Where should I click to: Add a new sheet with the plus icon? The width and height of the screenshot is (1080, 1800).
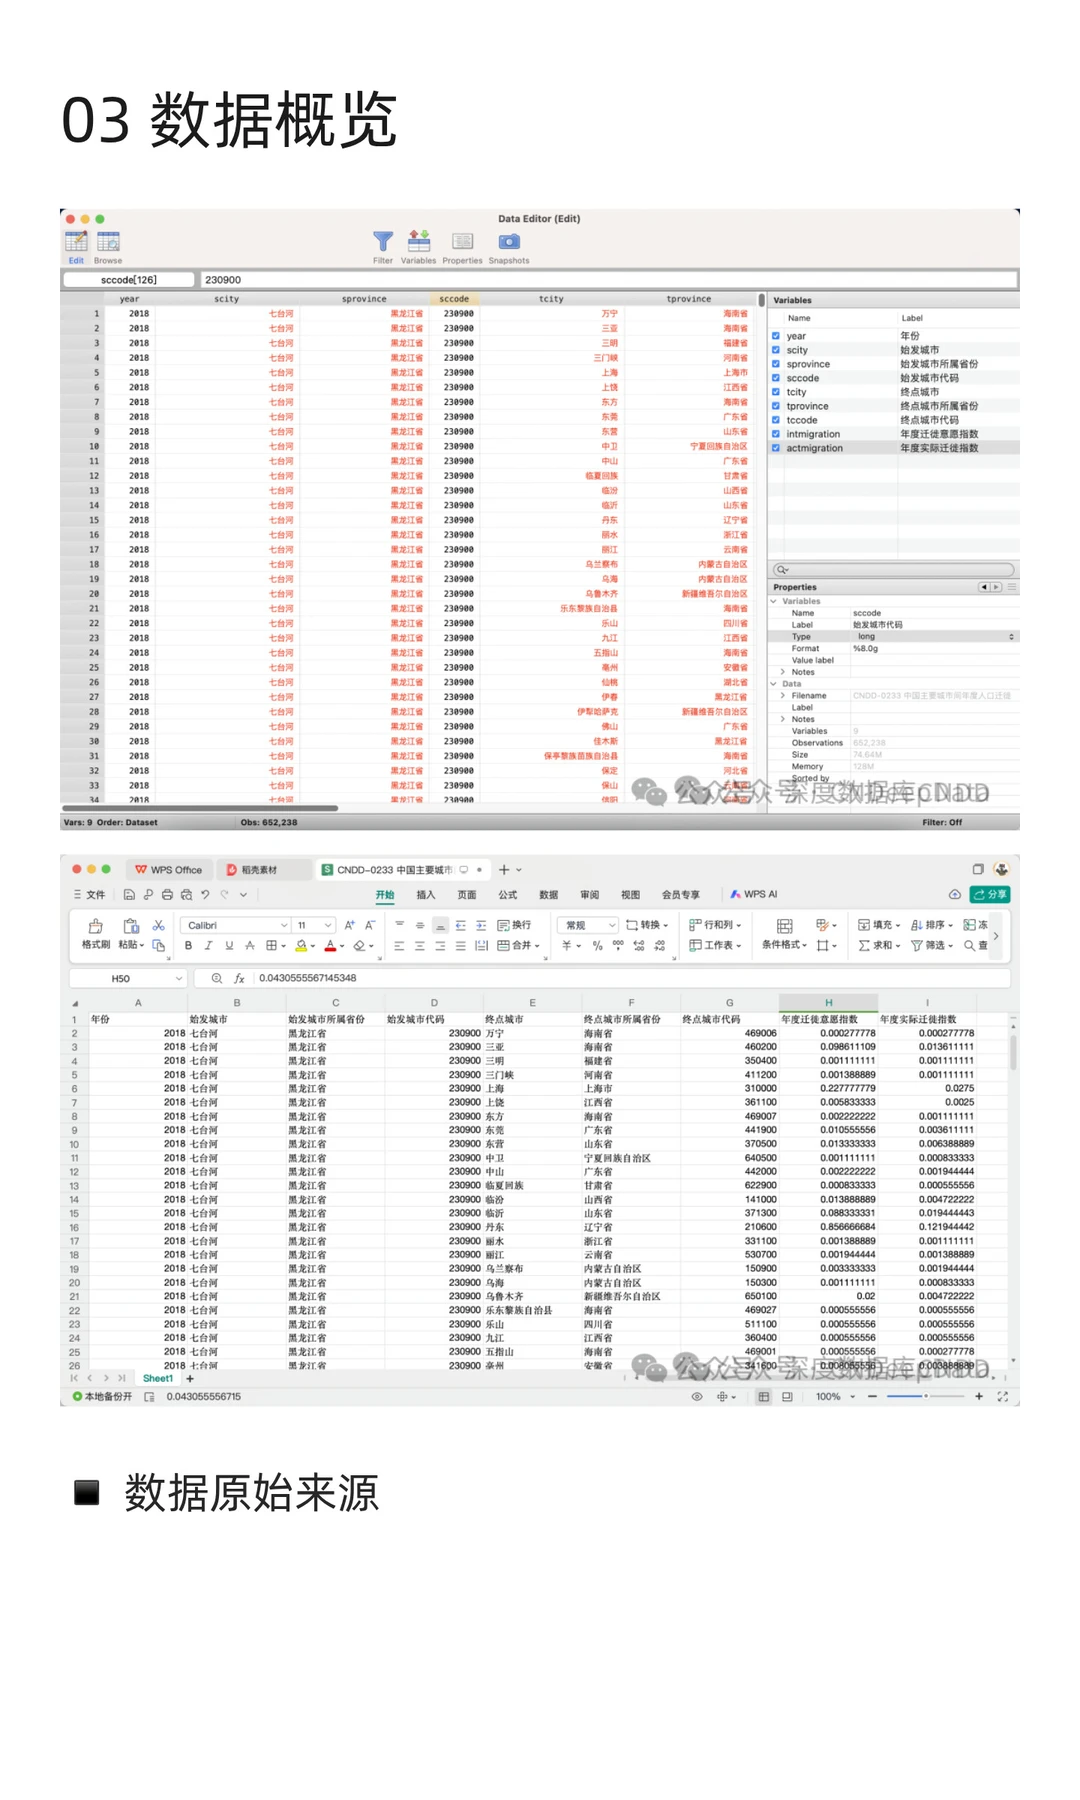[x=190, y=1378]
